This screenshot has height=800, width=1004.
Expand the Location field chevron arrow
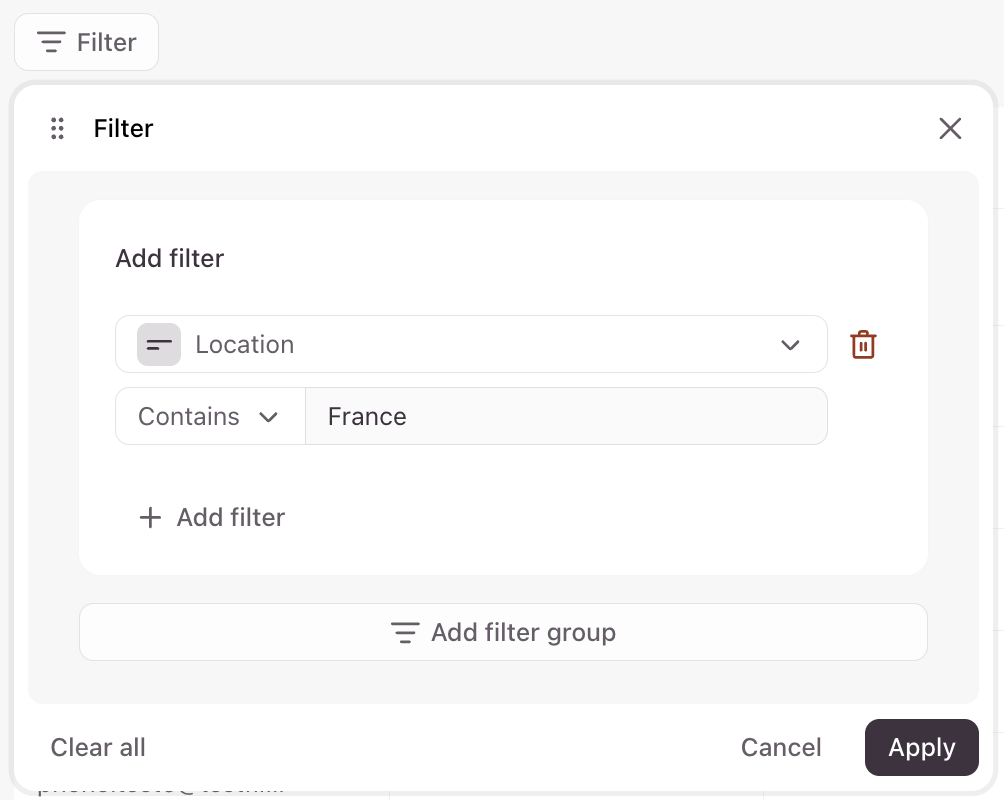790,345
